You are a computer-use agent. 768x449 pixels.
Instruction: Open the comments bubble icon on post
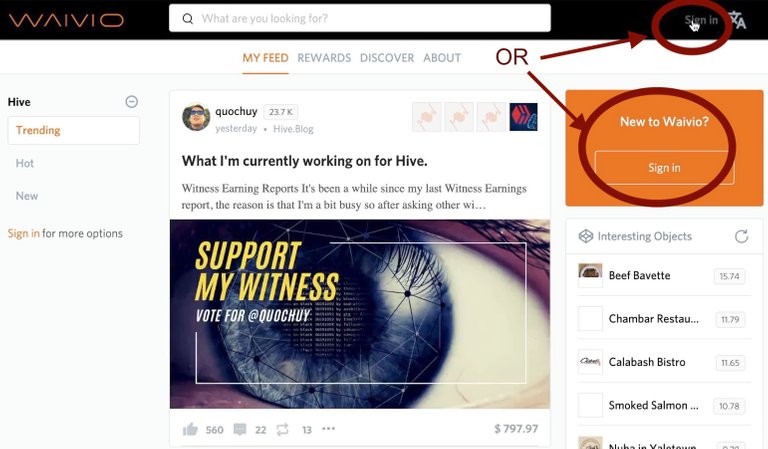point(240,429)
